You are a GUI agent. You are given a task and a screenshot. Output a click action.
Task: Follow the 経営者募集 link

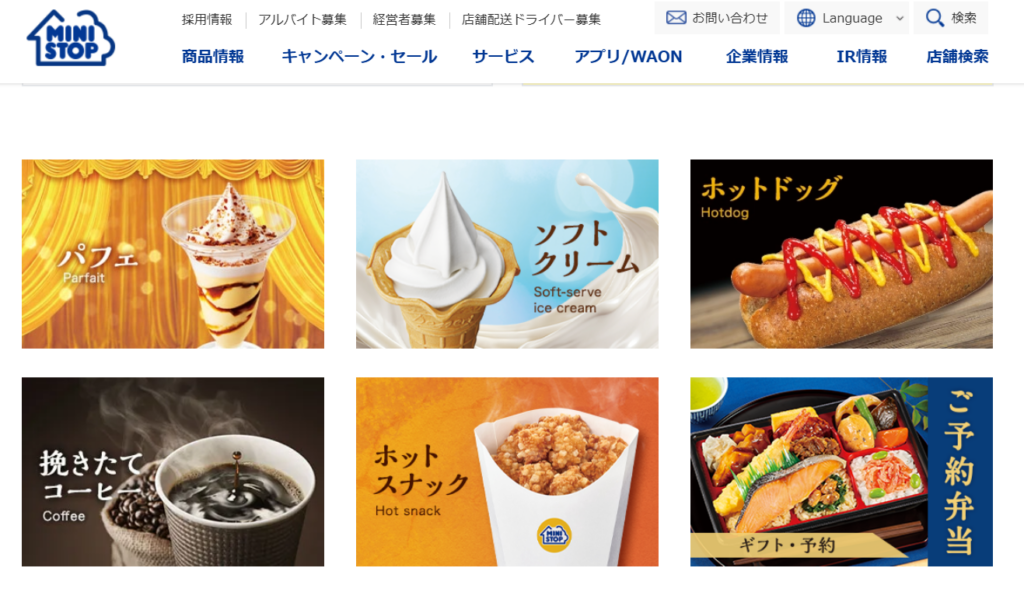tap(404, 20)
